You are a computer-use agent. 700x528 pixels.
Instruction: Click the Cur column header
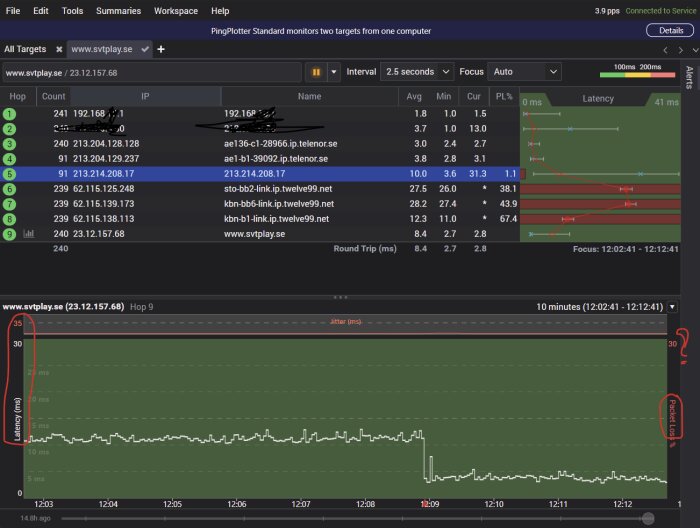[474, 96]
